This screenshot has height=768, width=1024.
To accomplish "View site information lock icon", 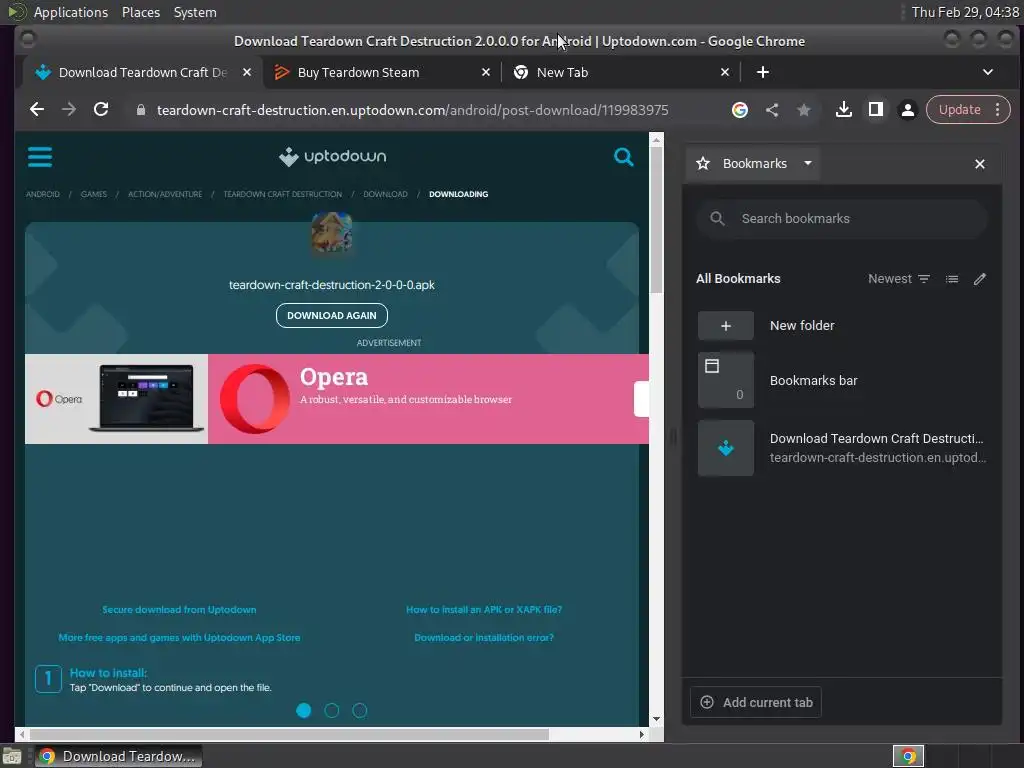I will [140, 110].
